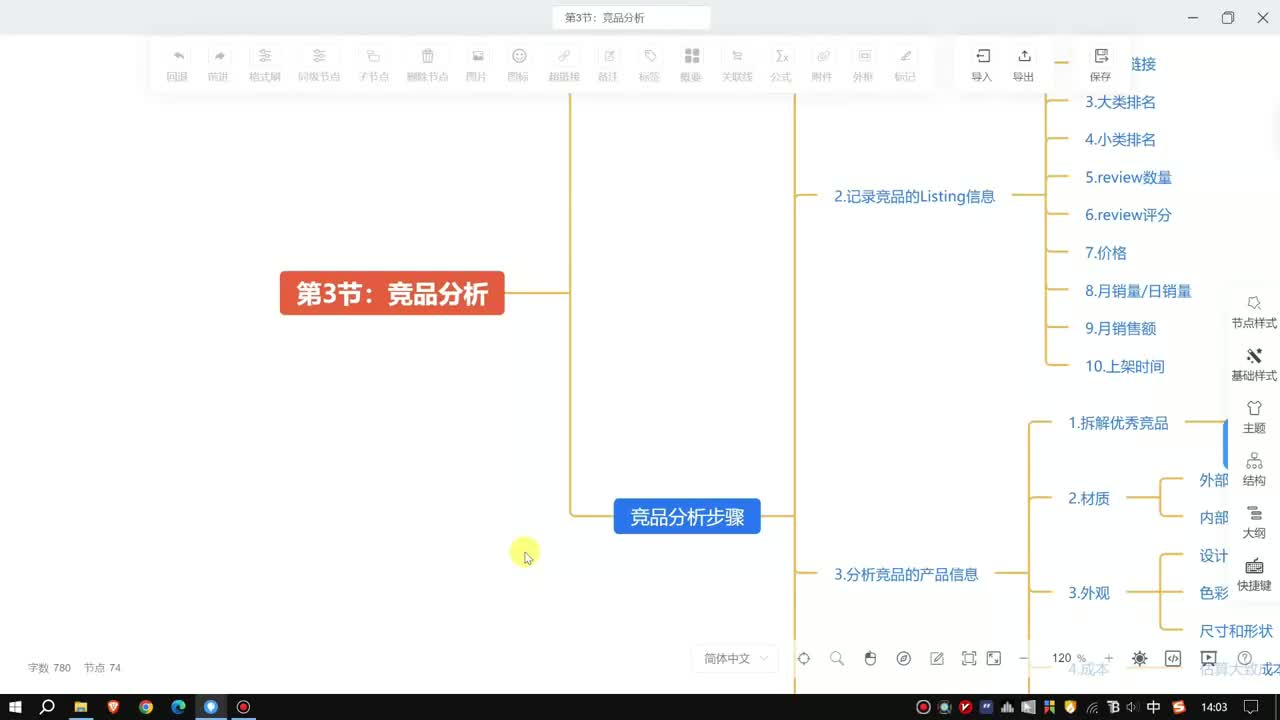Viewport: 1280px width, 720px height.
Task: Zoom out with the minus button
Action: (x=1023, y=658)
